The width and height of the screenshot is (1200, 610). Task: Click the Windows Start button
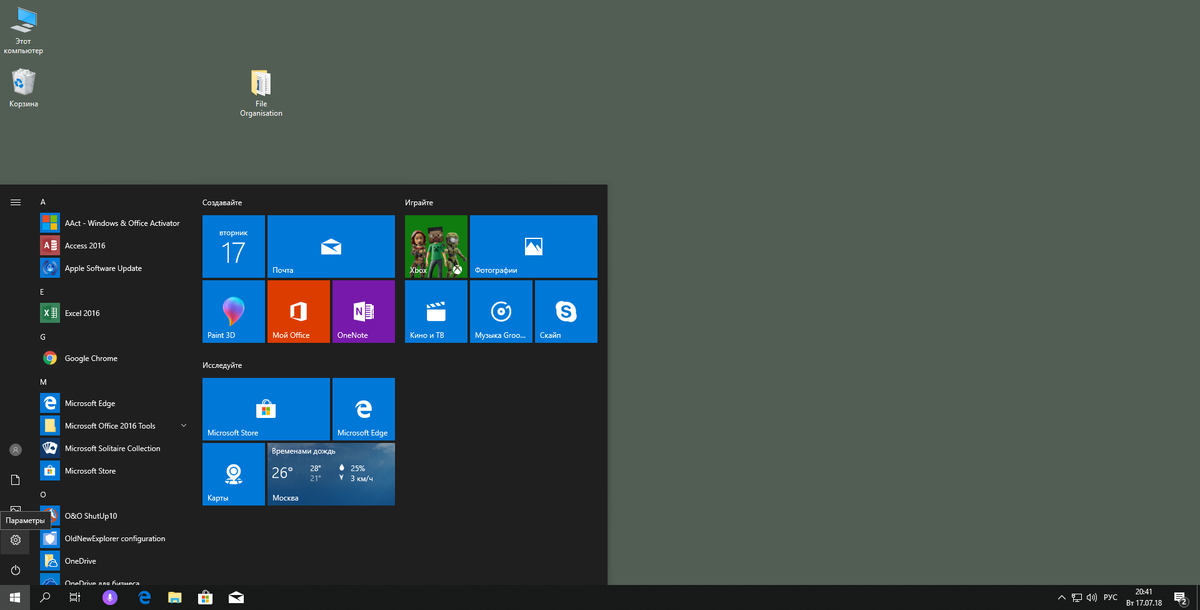pos(15,598)
